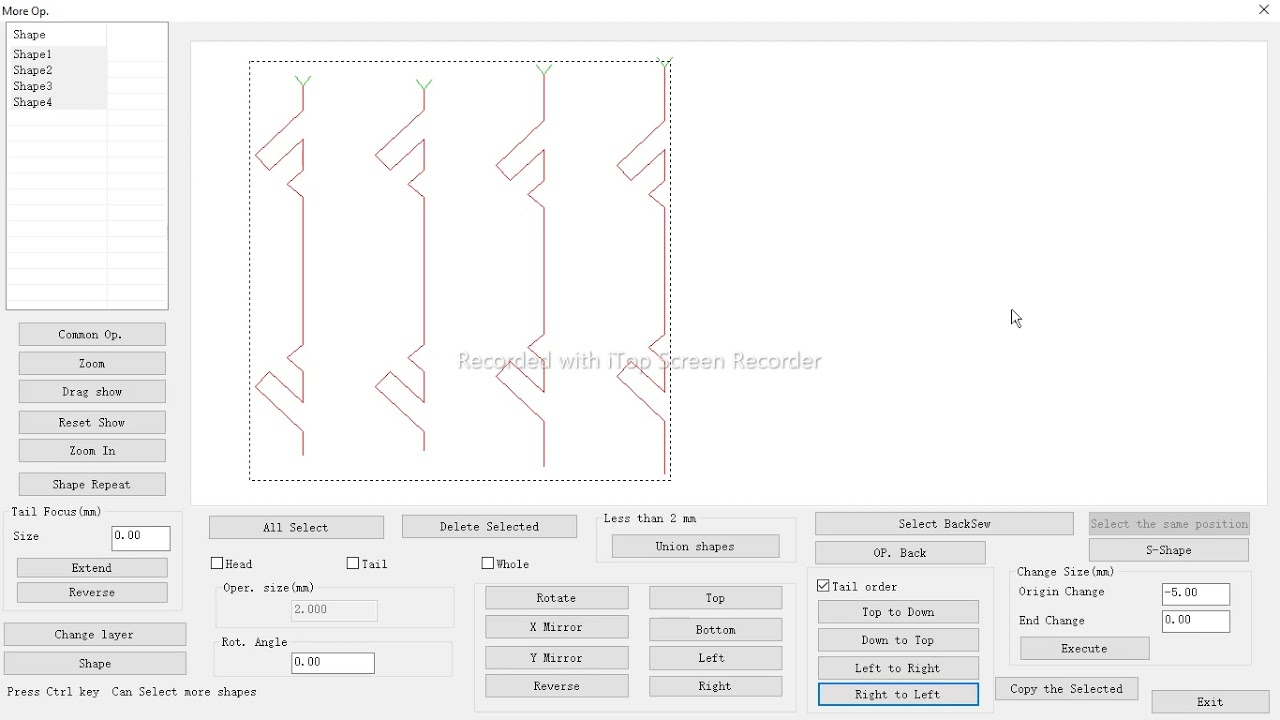Activate Drag show mode

point(92,392)
